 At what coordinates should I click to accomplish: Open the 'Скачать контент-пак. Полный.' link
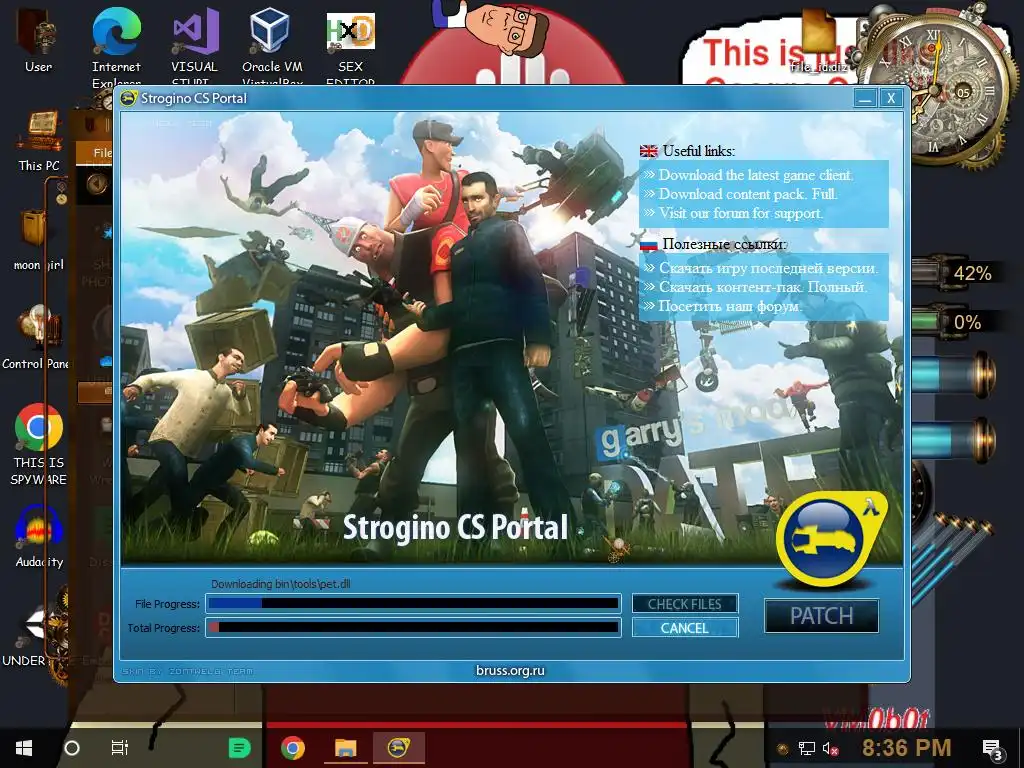pos(763,287)
